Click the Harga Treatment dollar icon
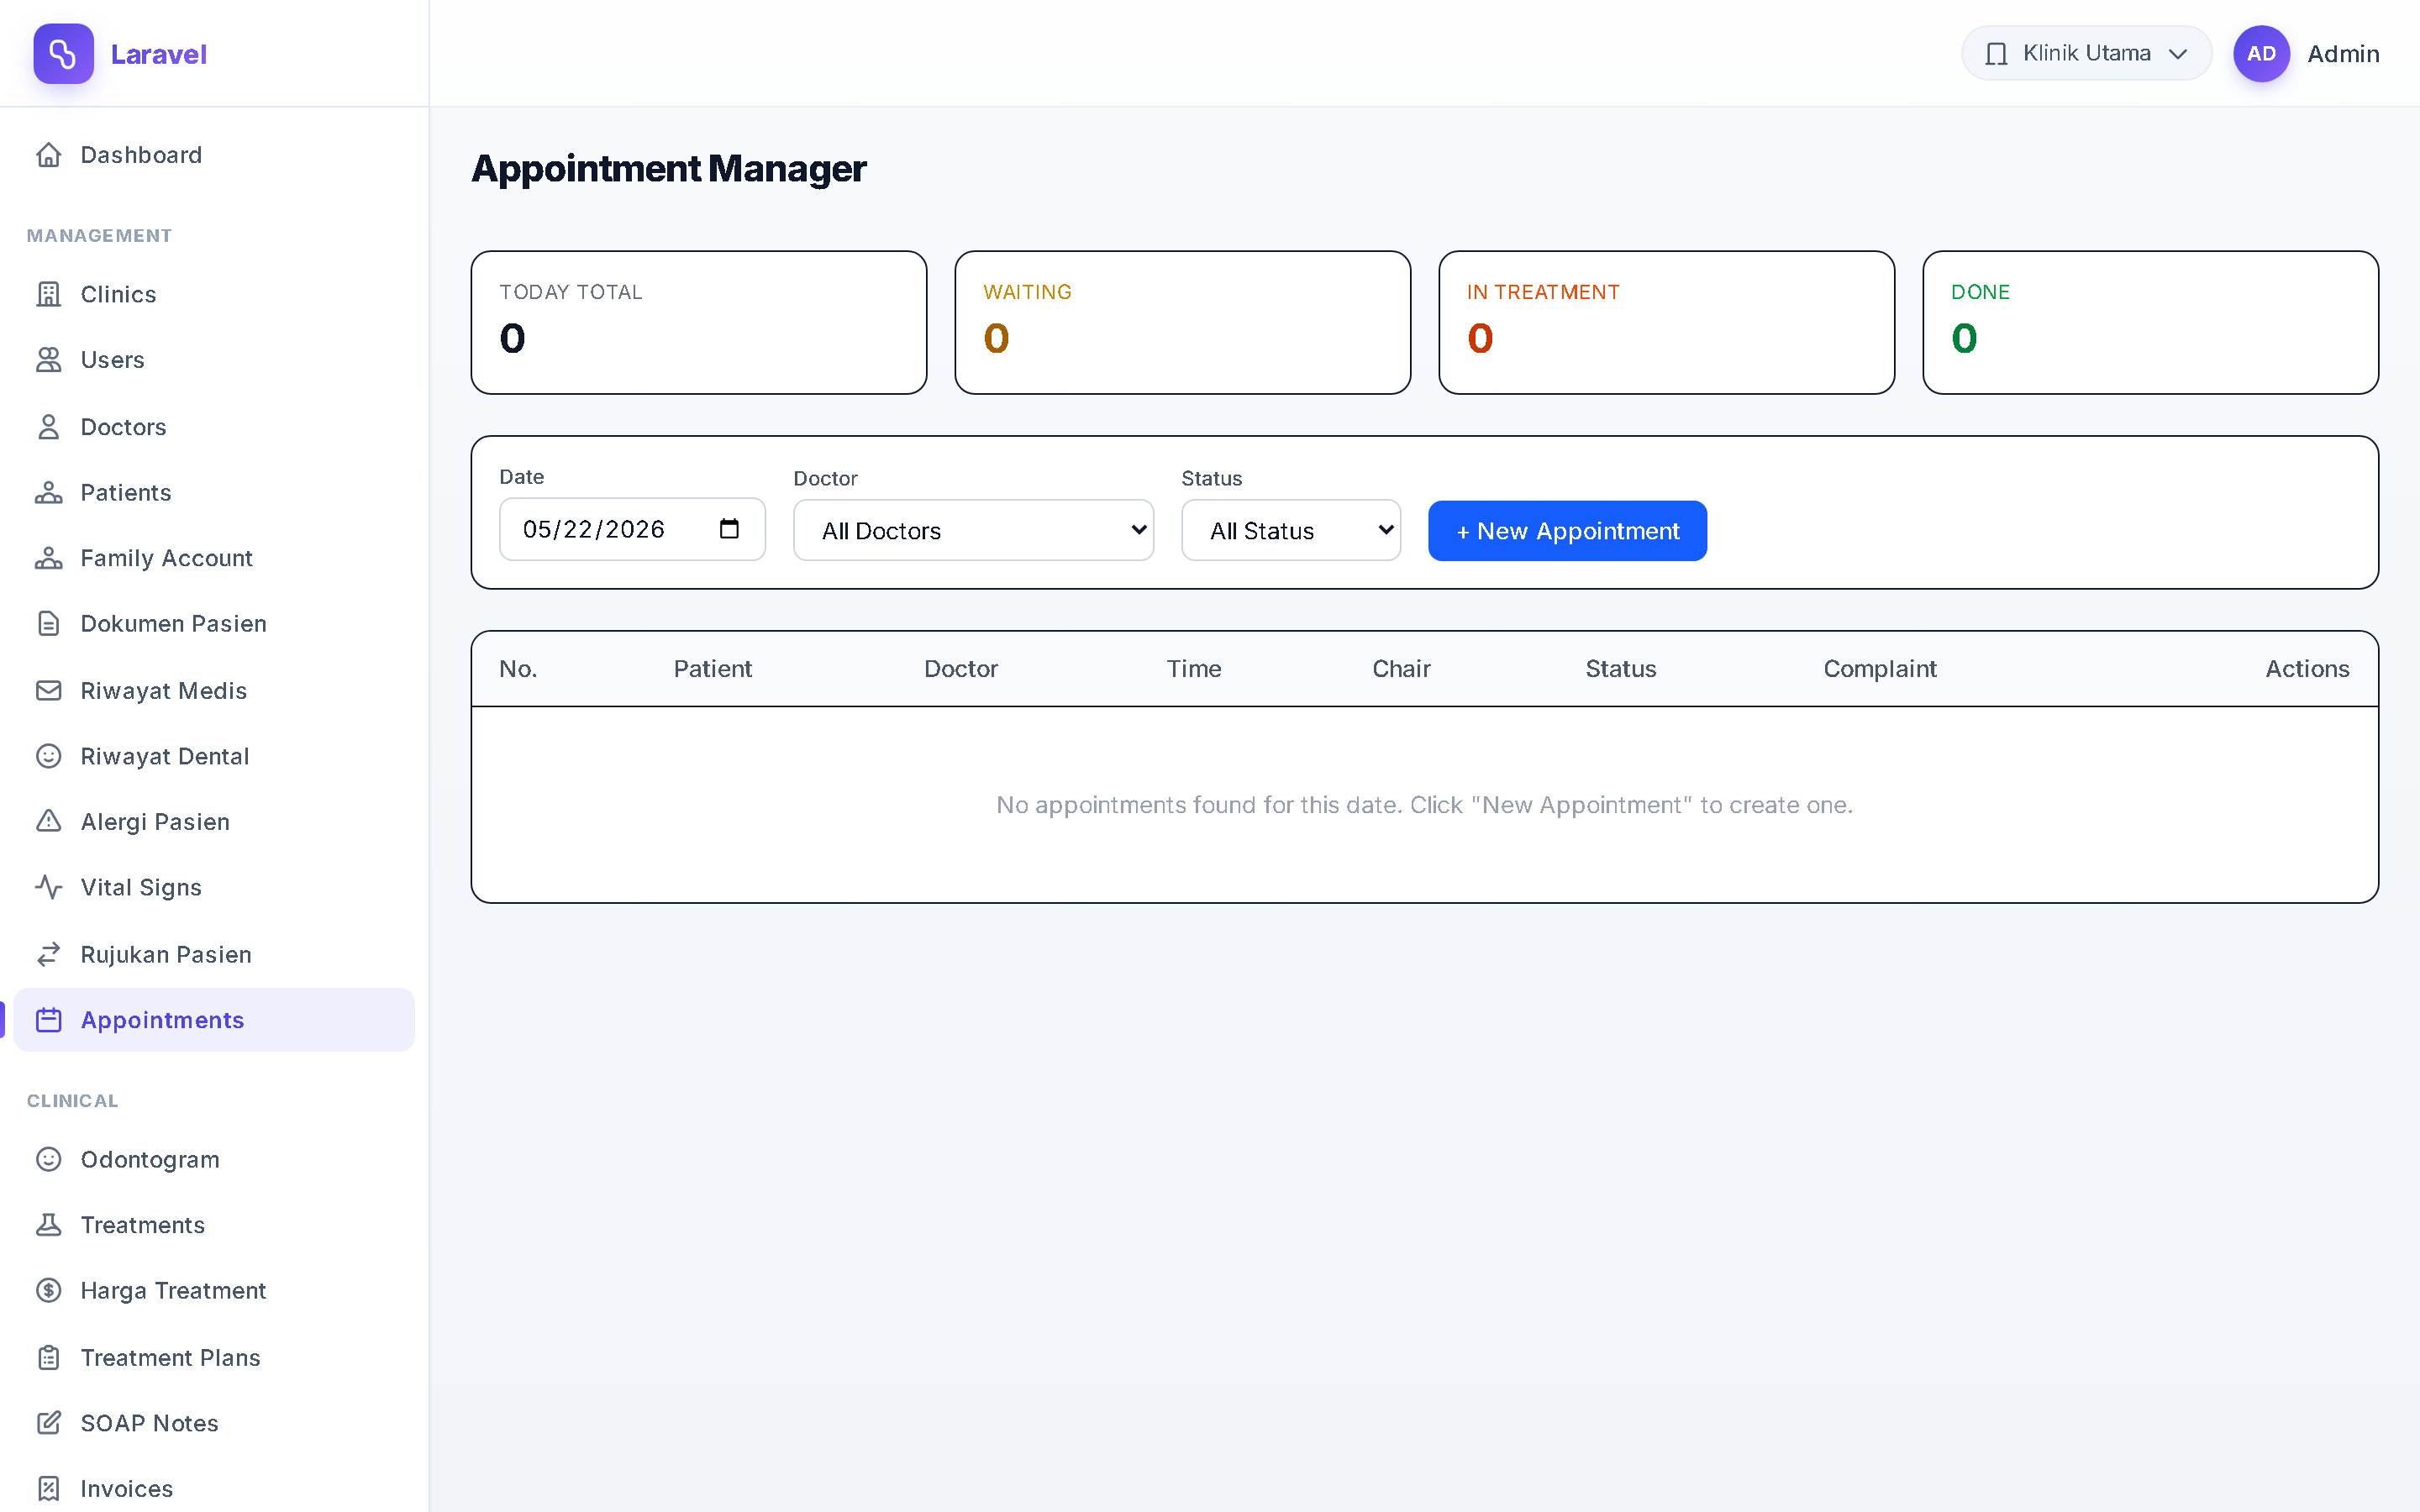 pos(49,1291)
